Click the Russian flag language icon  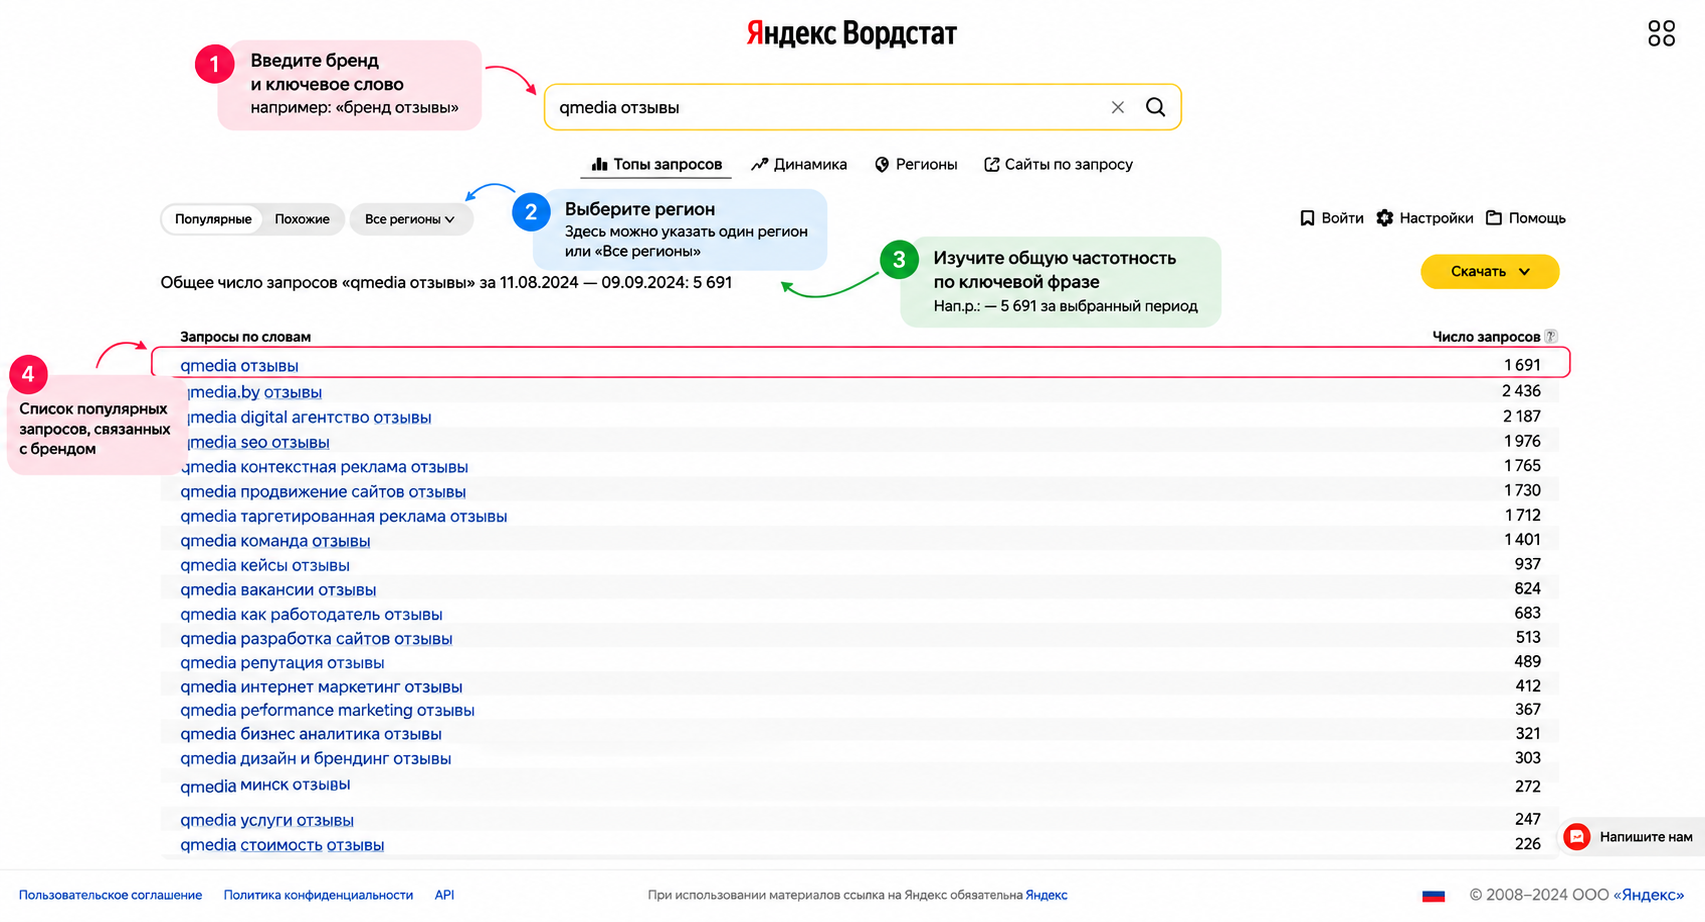[1434, 895]
